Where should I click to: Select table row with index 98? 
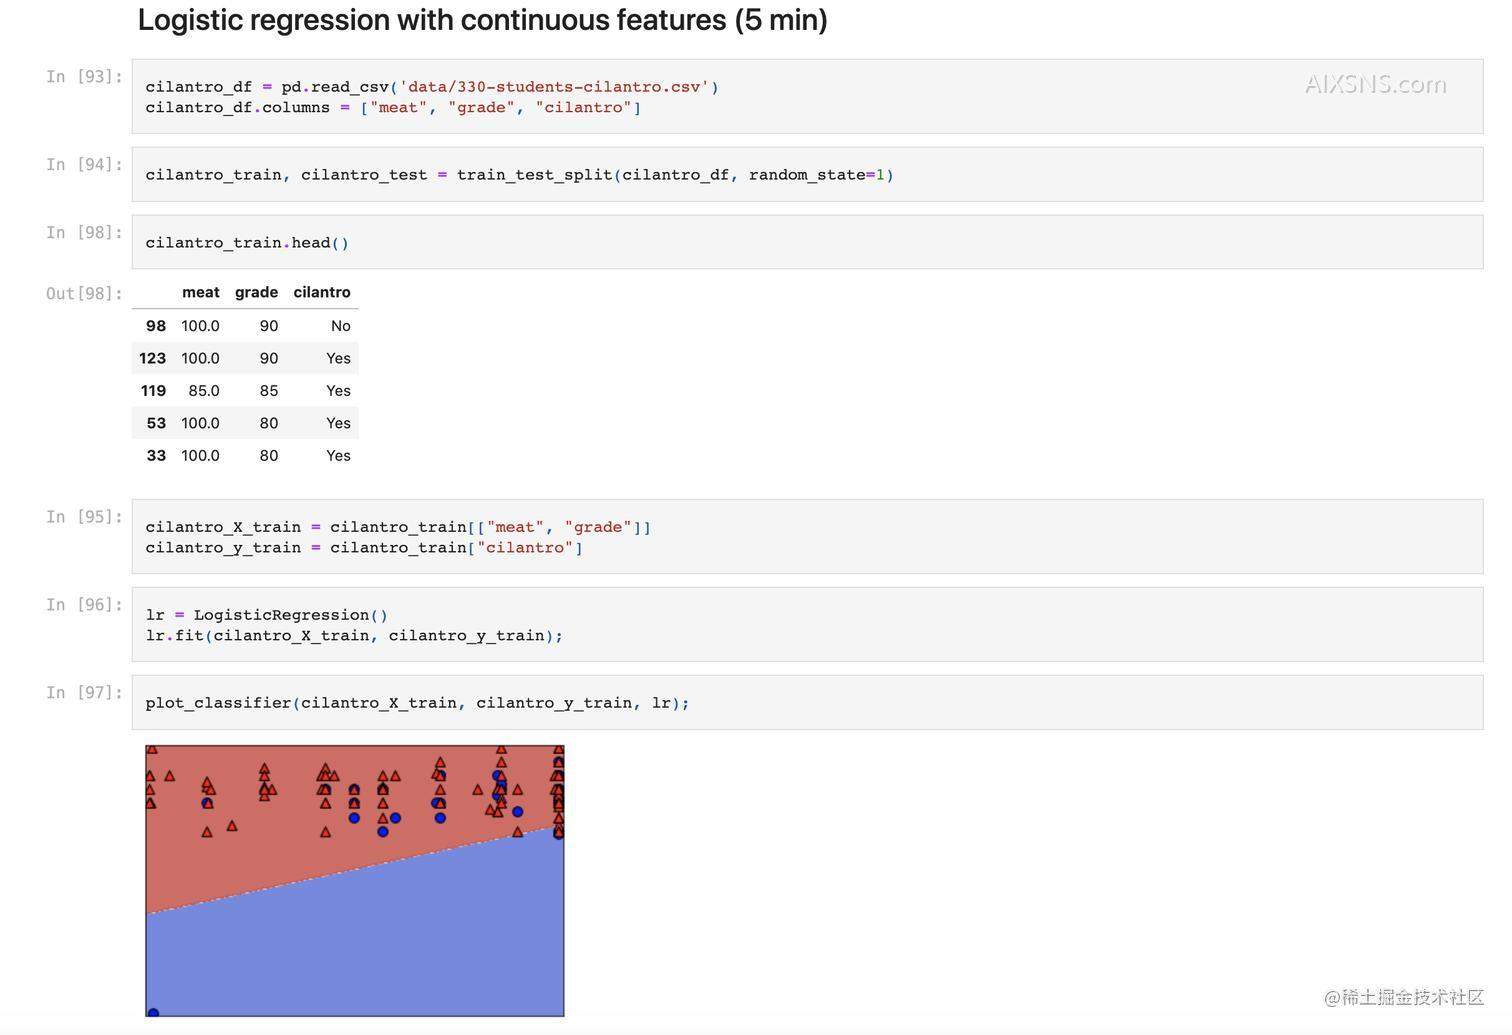pos(245,326)
